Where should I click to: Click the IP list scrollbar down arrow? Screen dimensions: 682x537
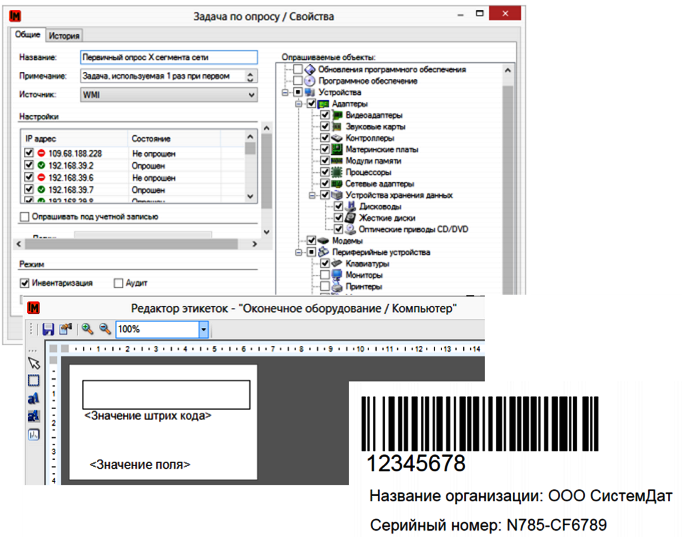coord(250,196)
